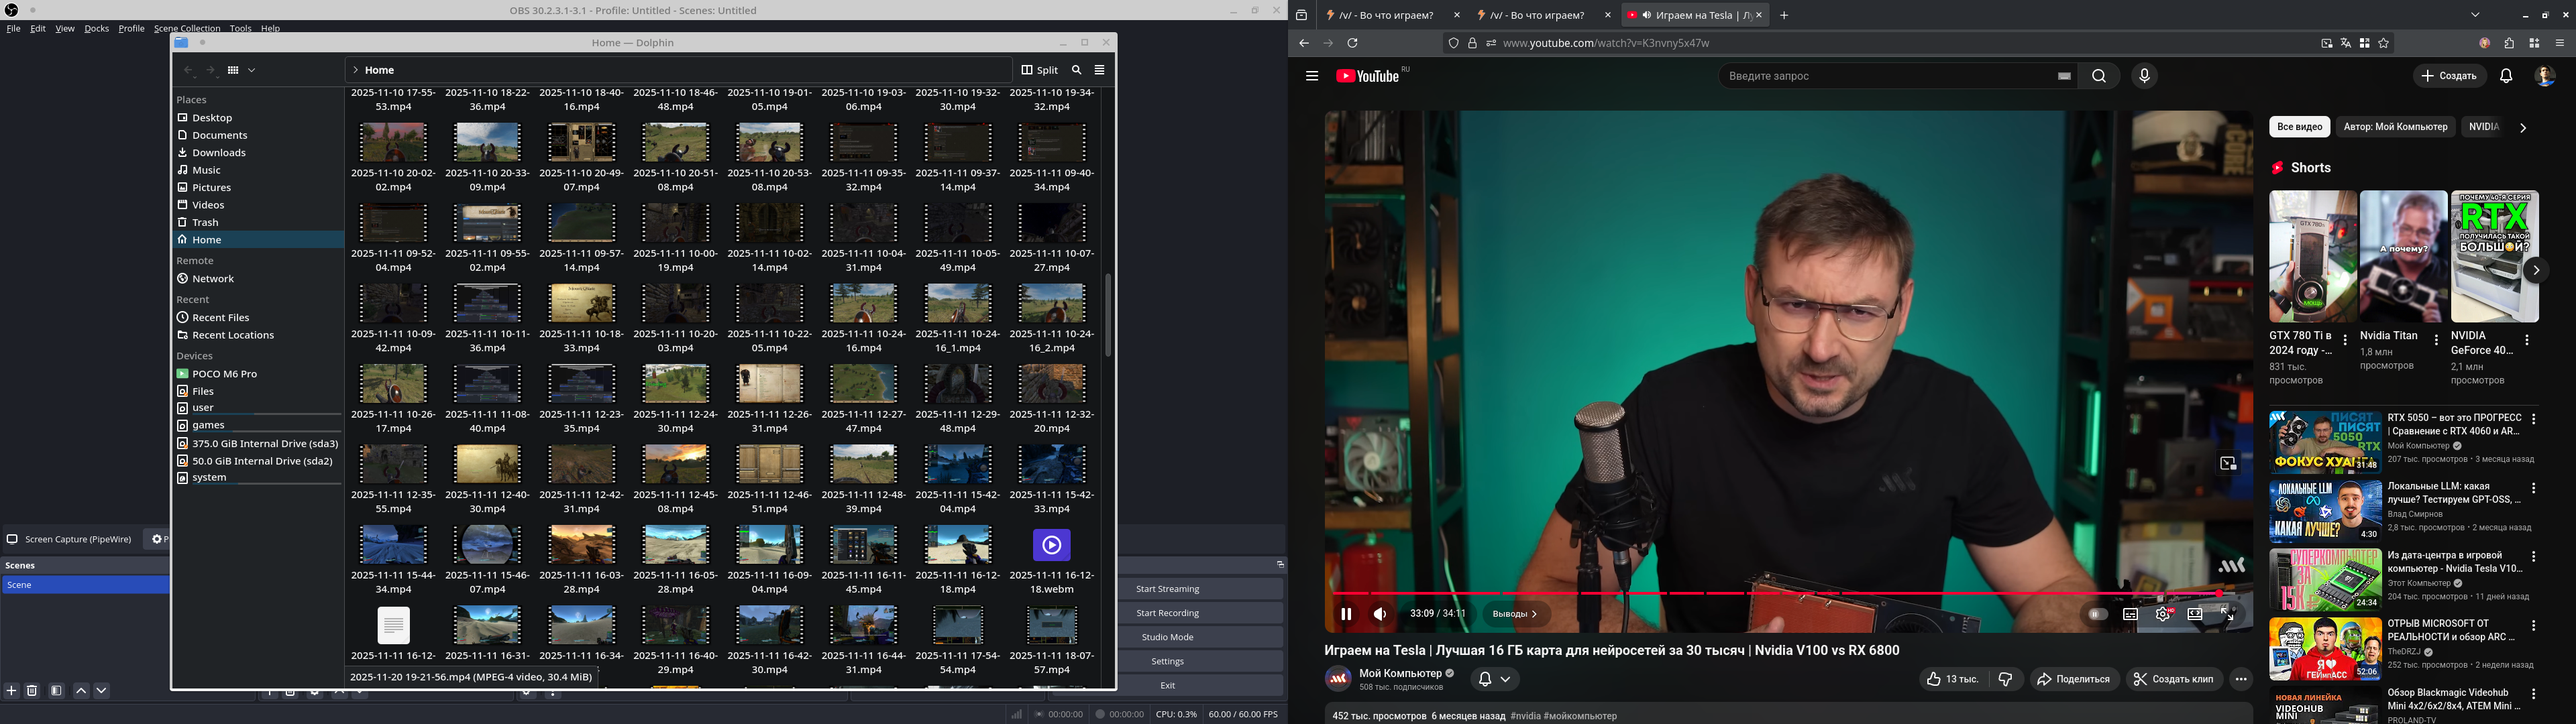The image size is (2576, 724).
Task: Select the Downloads place in Dolphin
Action: click(x=218, y=153)
